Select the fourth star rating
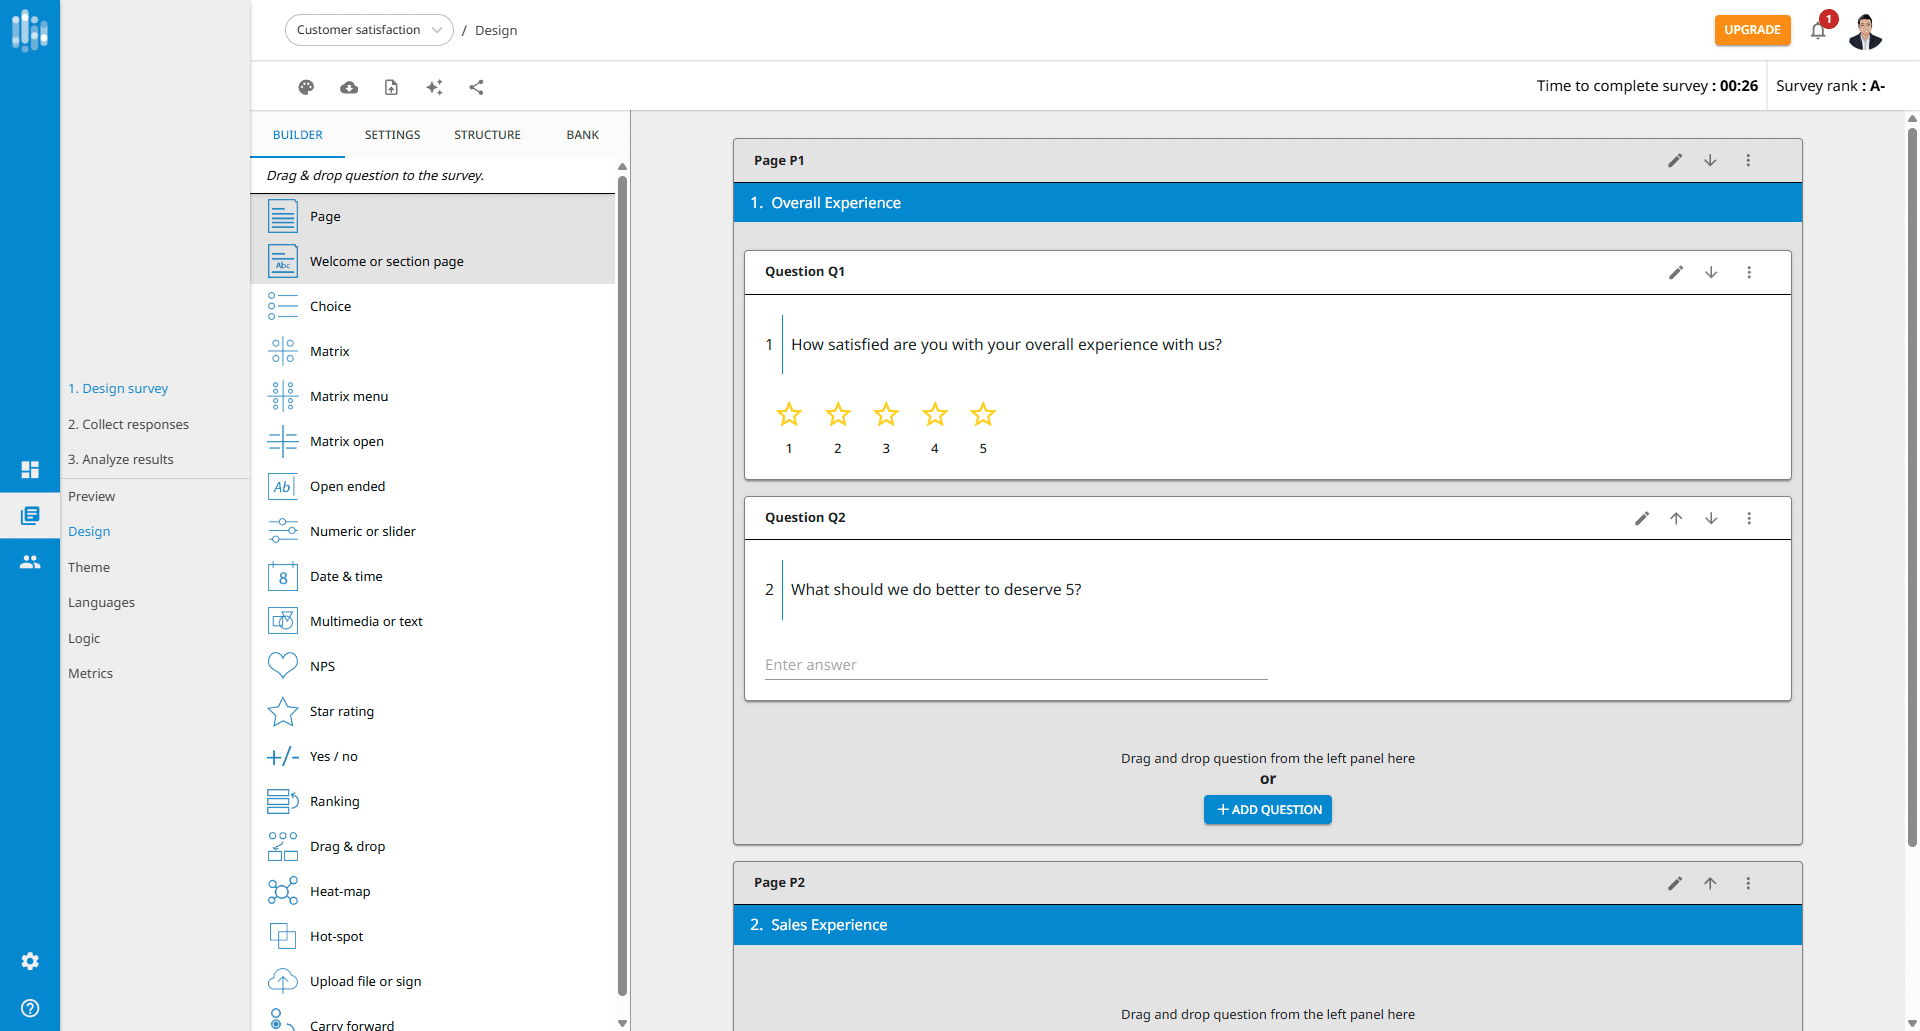The image size is (1920, 1031). [935, 414]
